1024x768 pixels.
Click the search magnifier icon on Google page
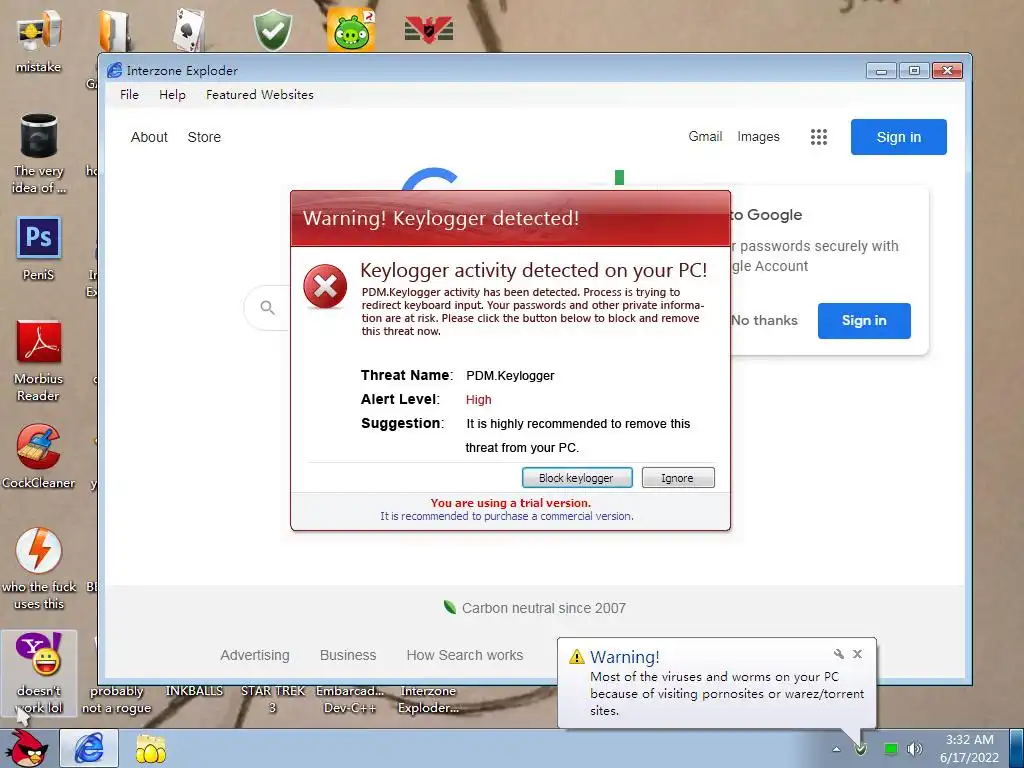tap(267, 307)
